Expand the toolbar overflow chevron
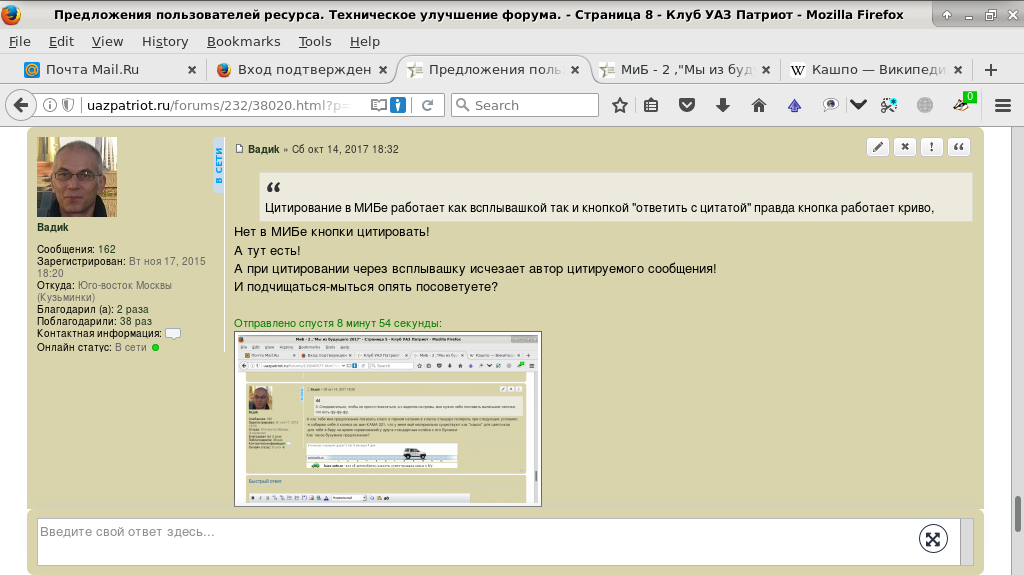1024x575 pixels. coord(858,105)
